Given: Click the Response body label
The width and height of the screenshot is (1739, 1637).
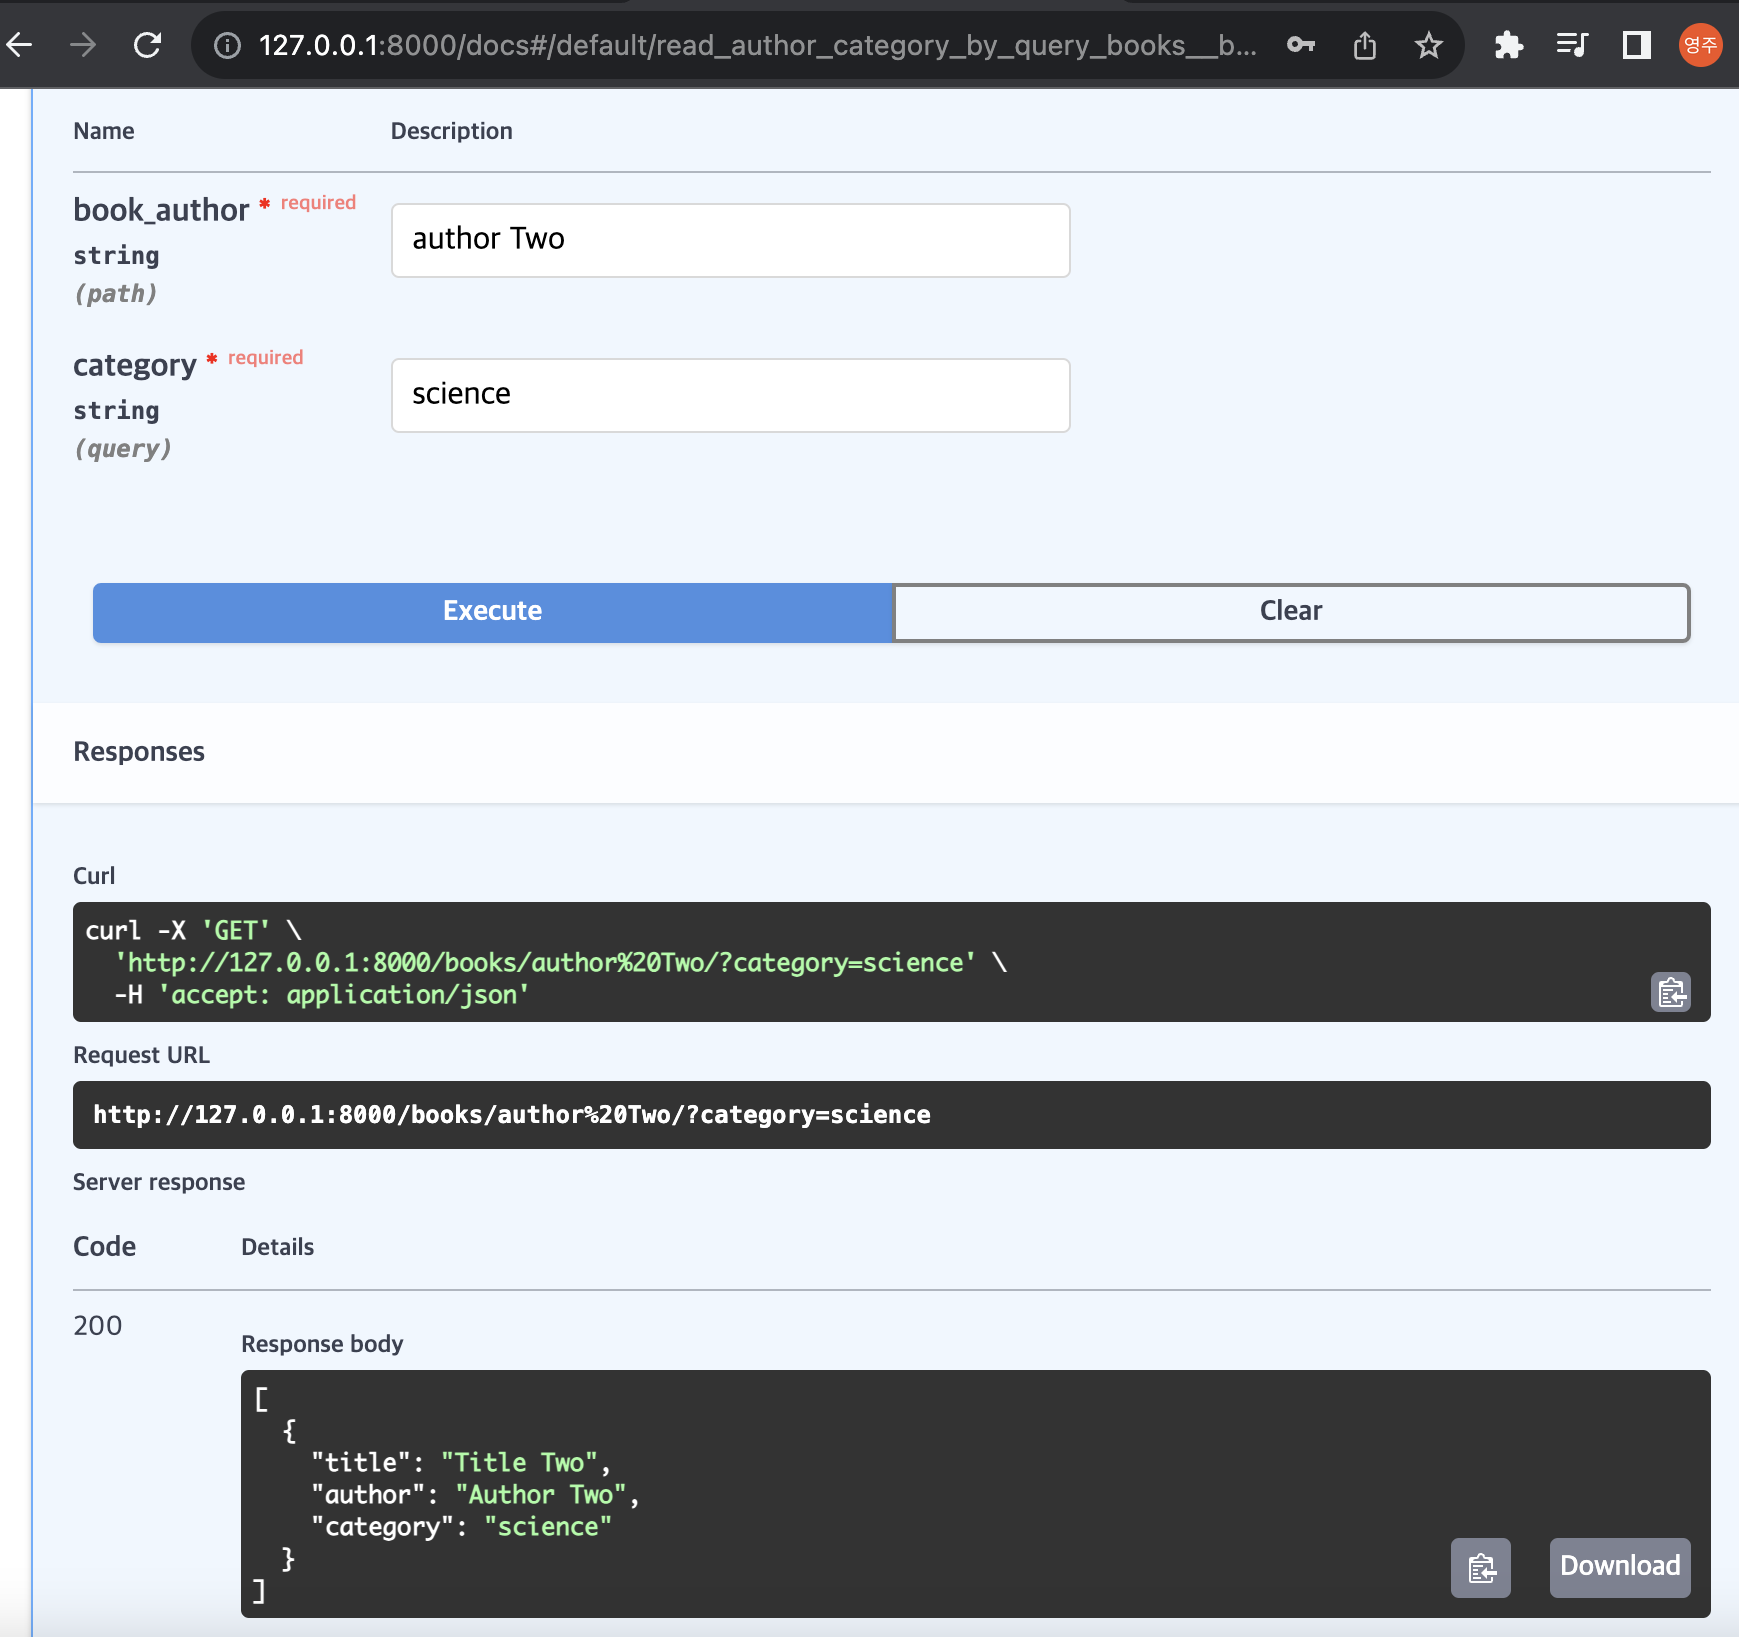Looking at the screenshot, I should tap(322, 1344).
